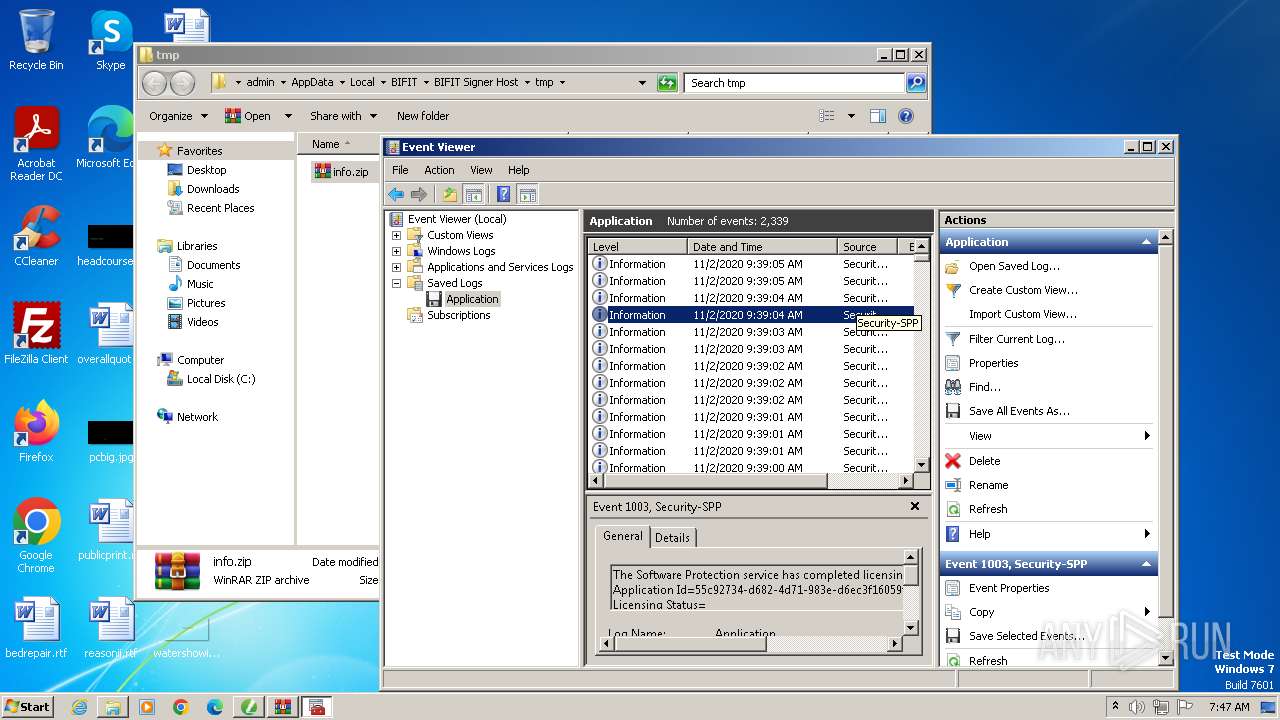Screen dimensions: 1280x720
Task: Click New folder in tmp window
Action: pyautogui.click(x=423, y=116)
